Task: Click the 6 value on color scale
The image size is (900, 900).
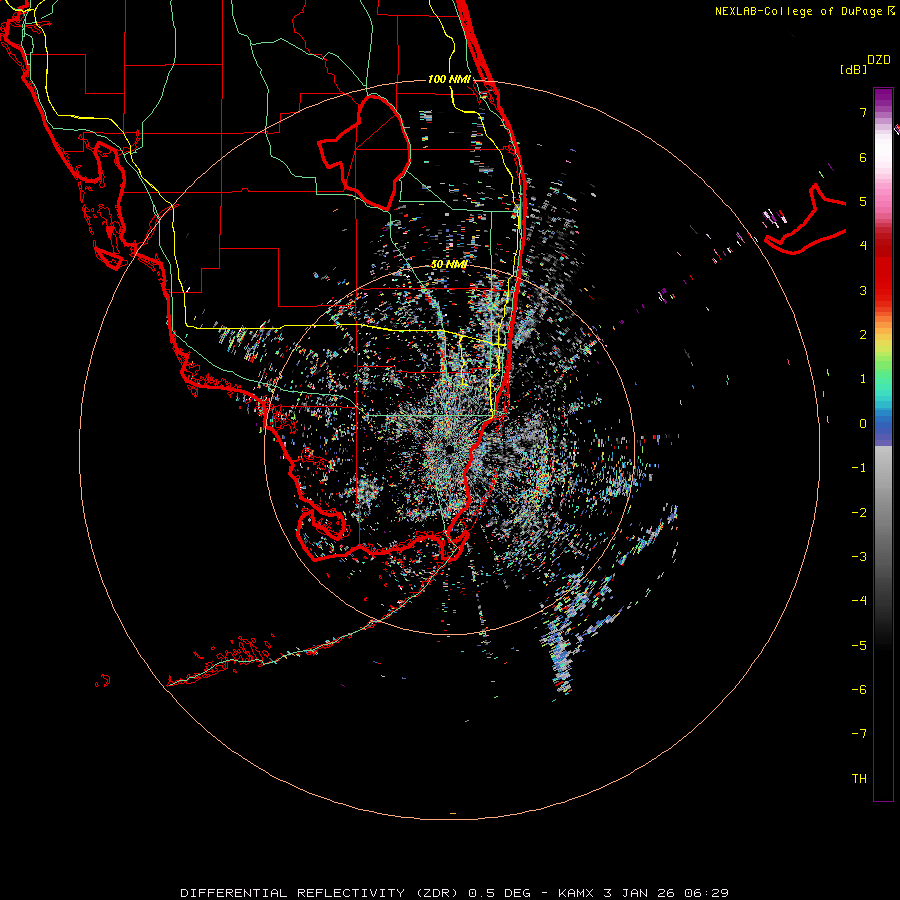Action: [863, 157]
